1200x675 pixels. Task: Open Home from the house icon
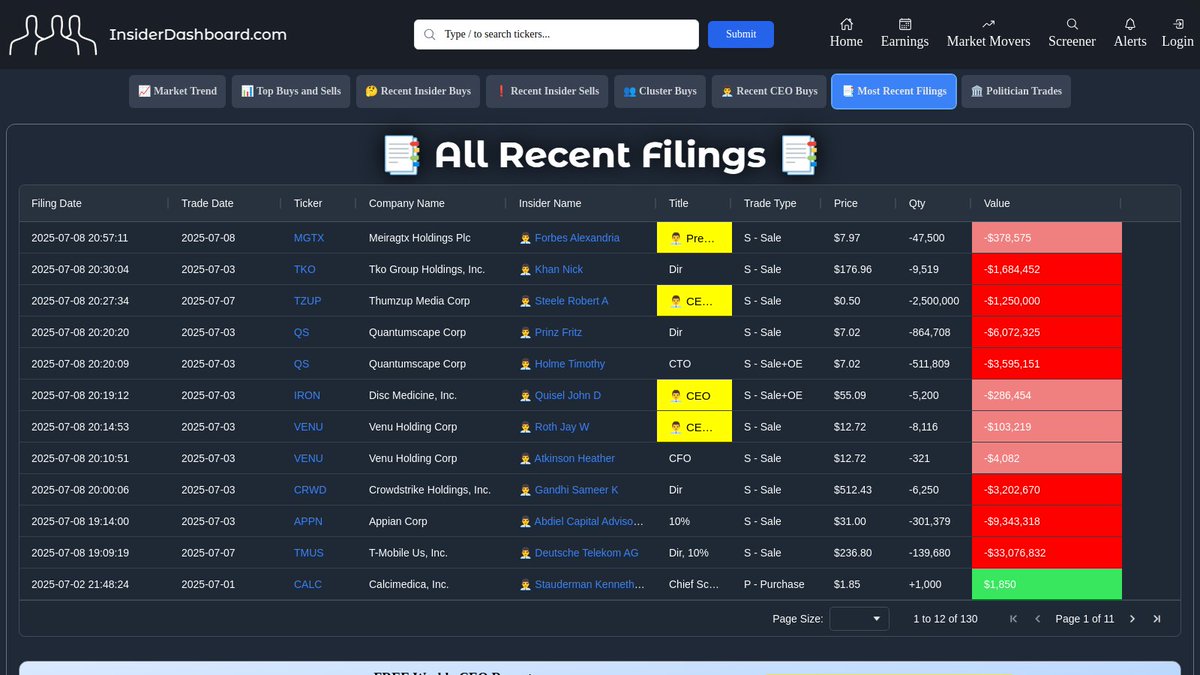(x=846, y=24)
